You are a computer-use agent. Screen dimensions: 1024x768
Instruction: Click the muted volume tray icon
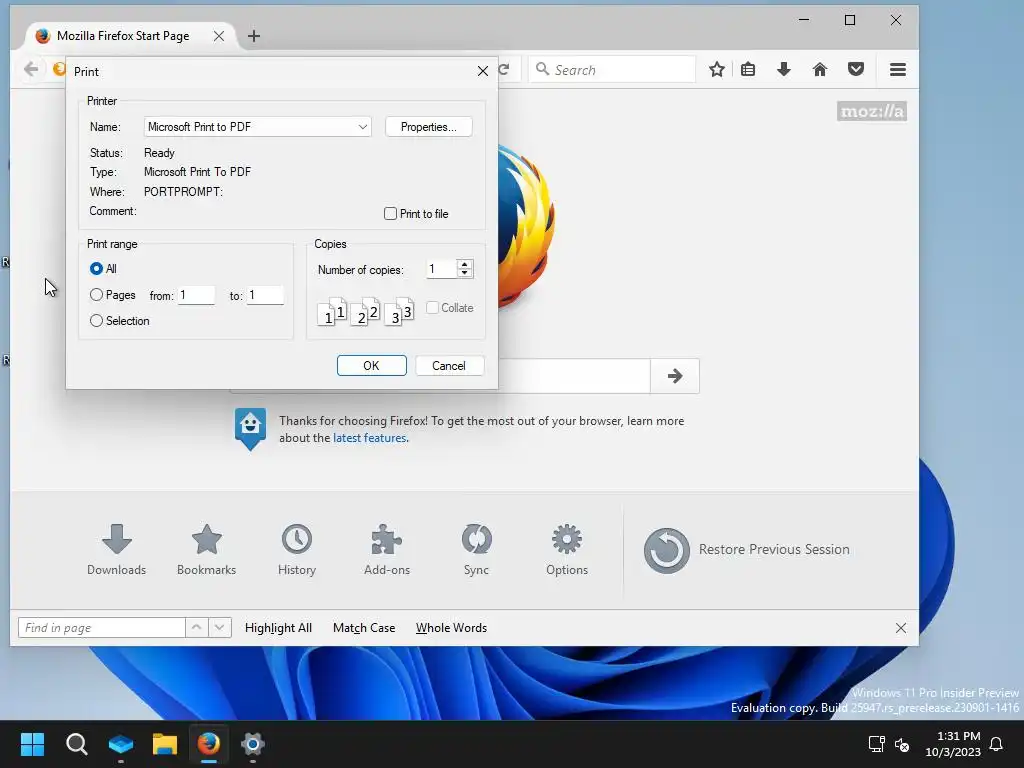[x=902, y=744]
